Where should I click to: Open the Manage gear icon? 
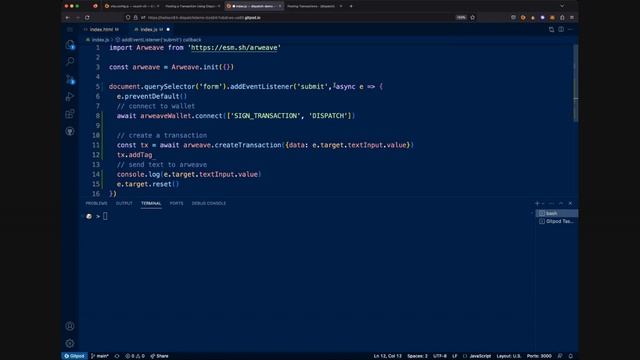tap(70, 343)
